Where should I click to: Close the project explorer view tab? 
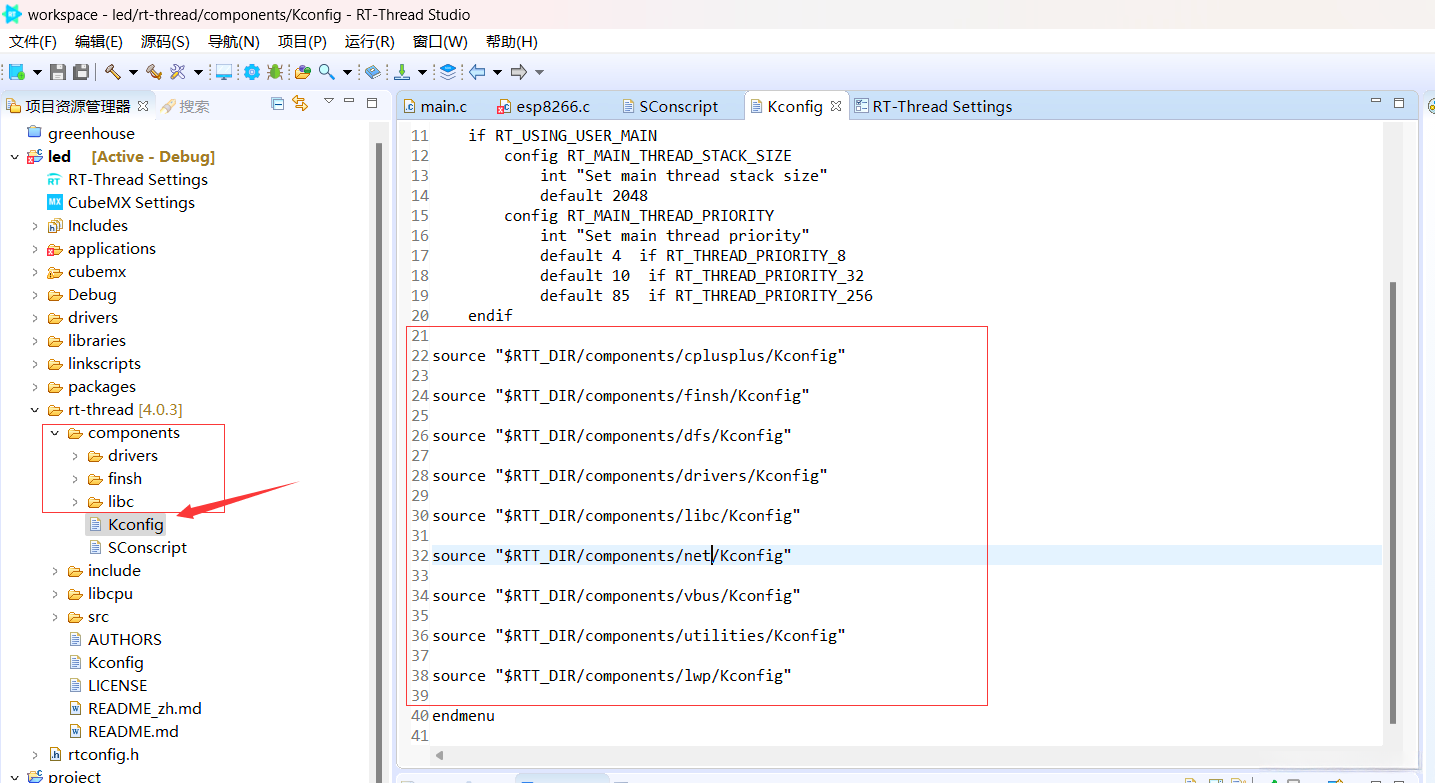(143, 106)
